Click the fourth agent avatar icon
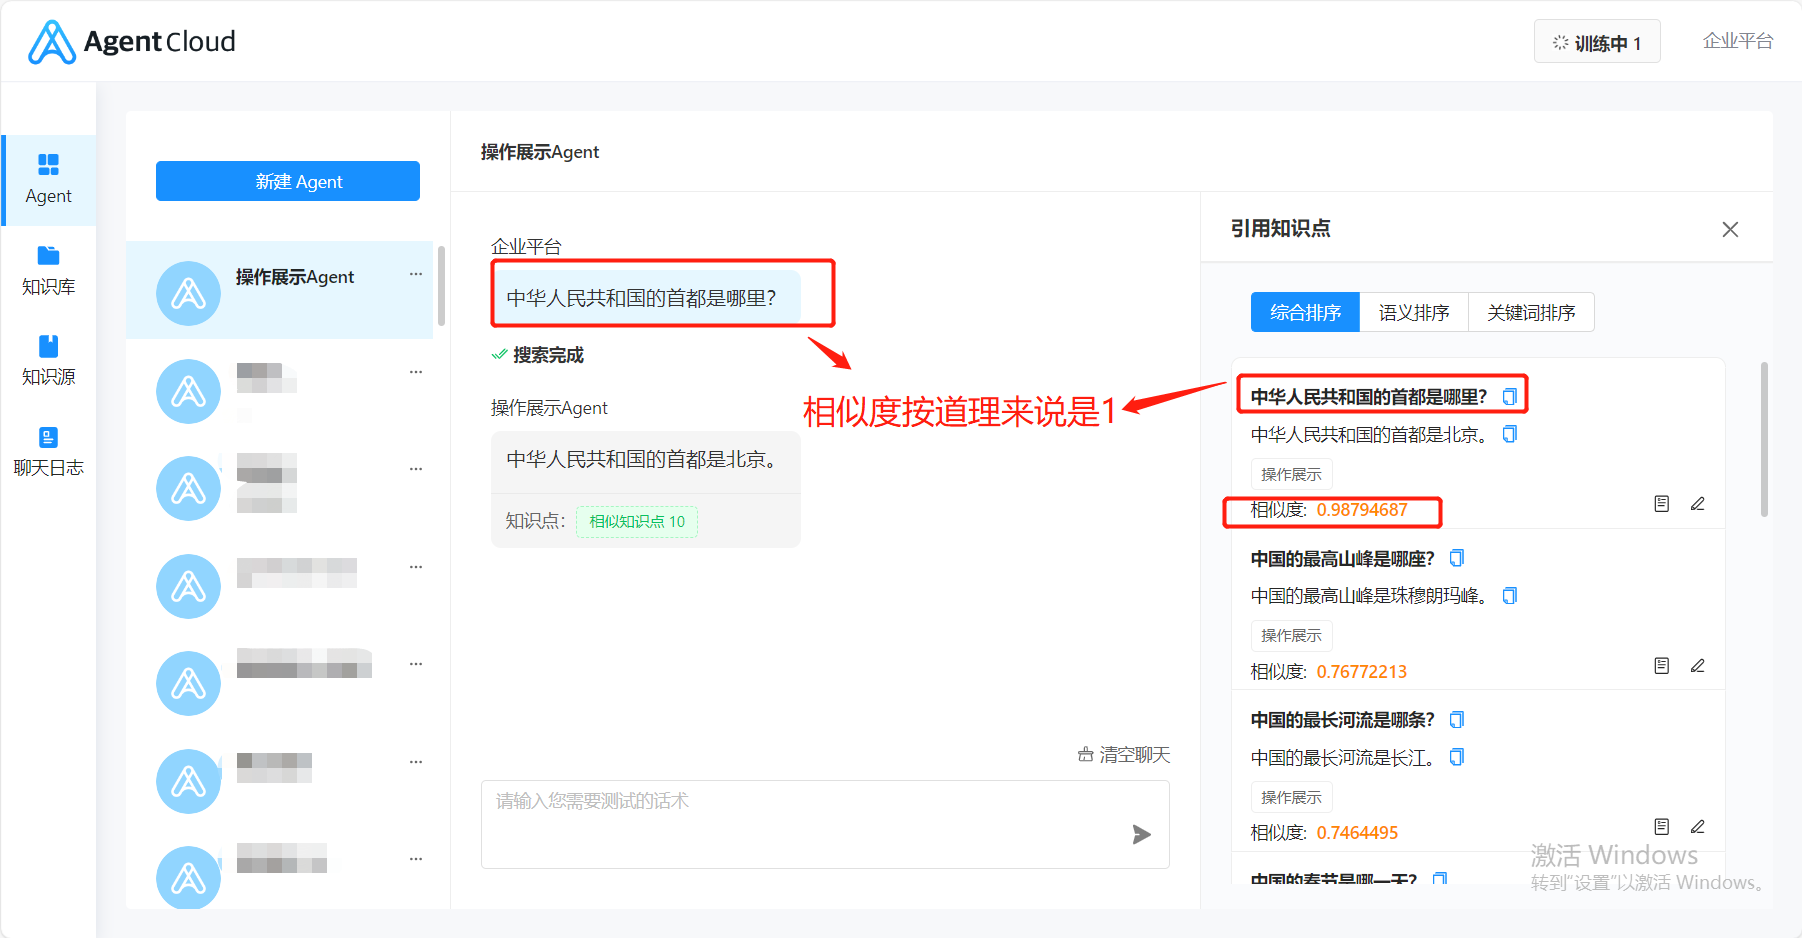This screenshot has width=1802, height=938. coord(188,586)
